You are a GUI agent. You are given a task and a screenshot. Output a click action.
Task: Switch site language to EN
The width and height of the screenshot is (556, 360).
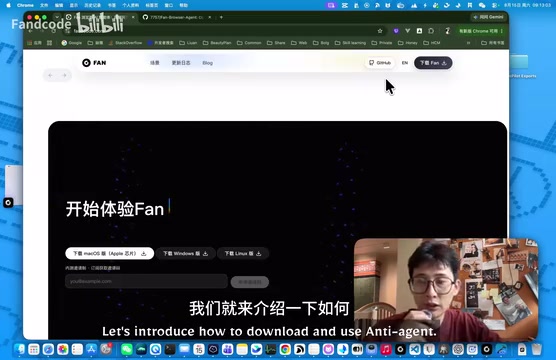click(x=405, y=63)
